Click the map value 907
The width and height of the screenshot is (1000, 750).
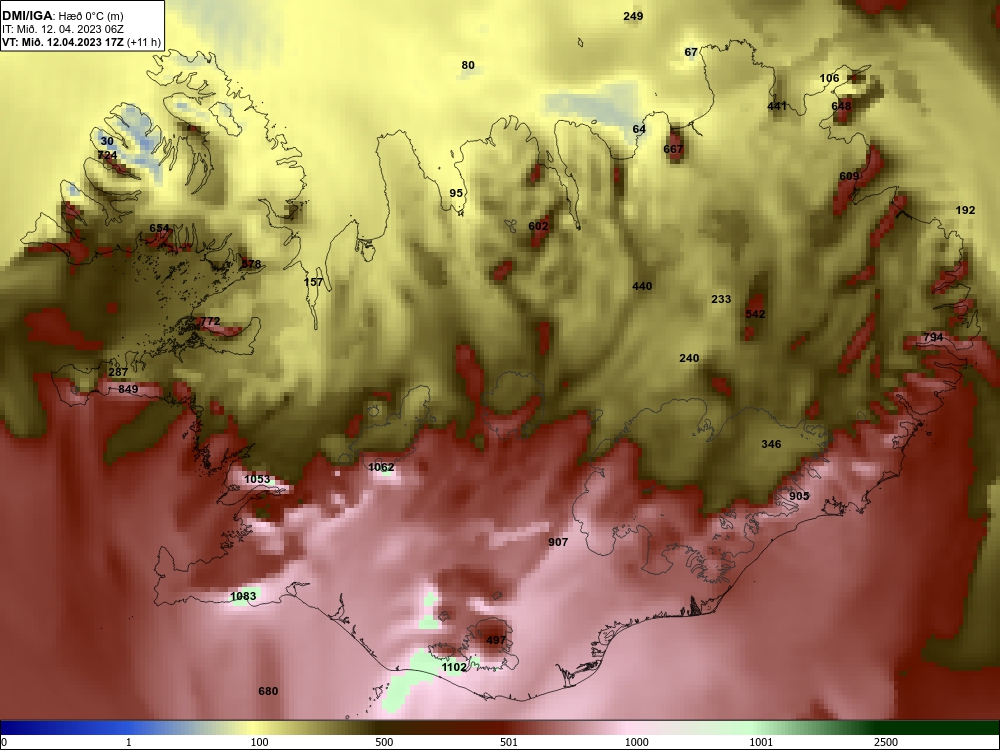tap(558, 542)
